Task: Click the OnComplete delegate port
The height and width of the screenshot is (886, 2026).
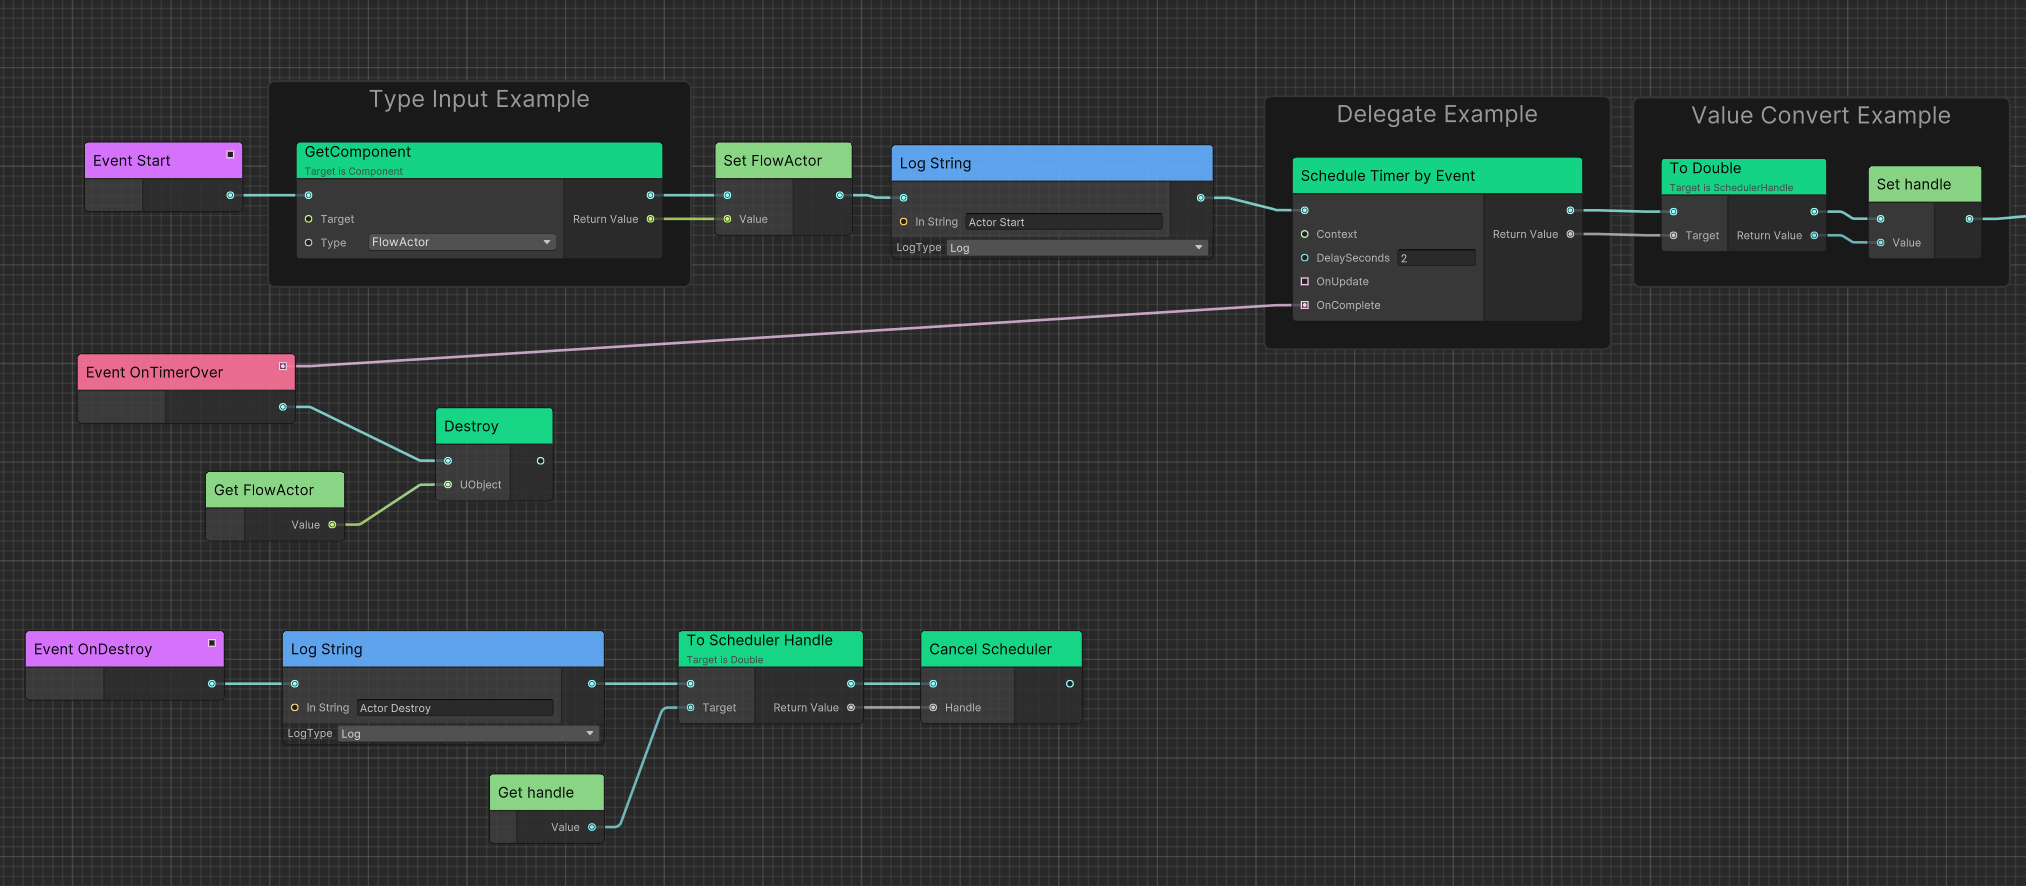Action: pos(1304,305)
